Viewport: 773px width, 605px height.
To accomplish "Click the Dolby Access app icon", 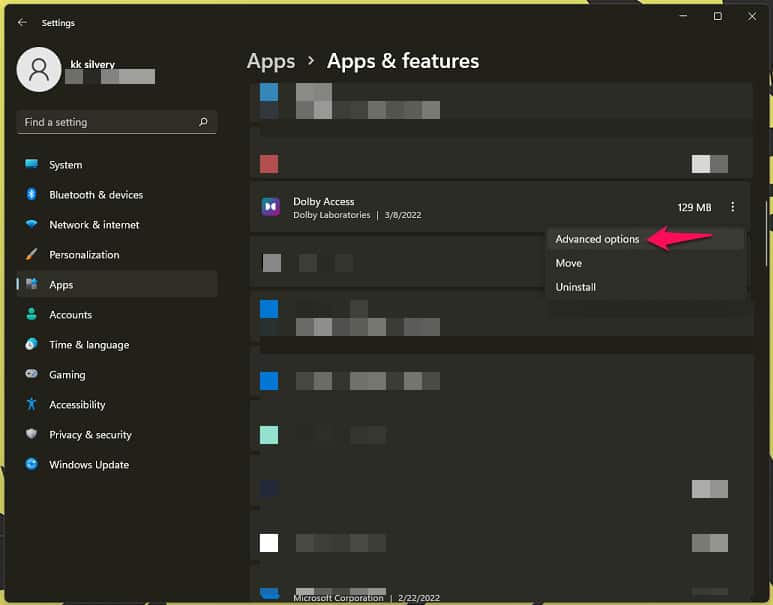I will (x=270, y=207).
